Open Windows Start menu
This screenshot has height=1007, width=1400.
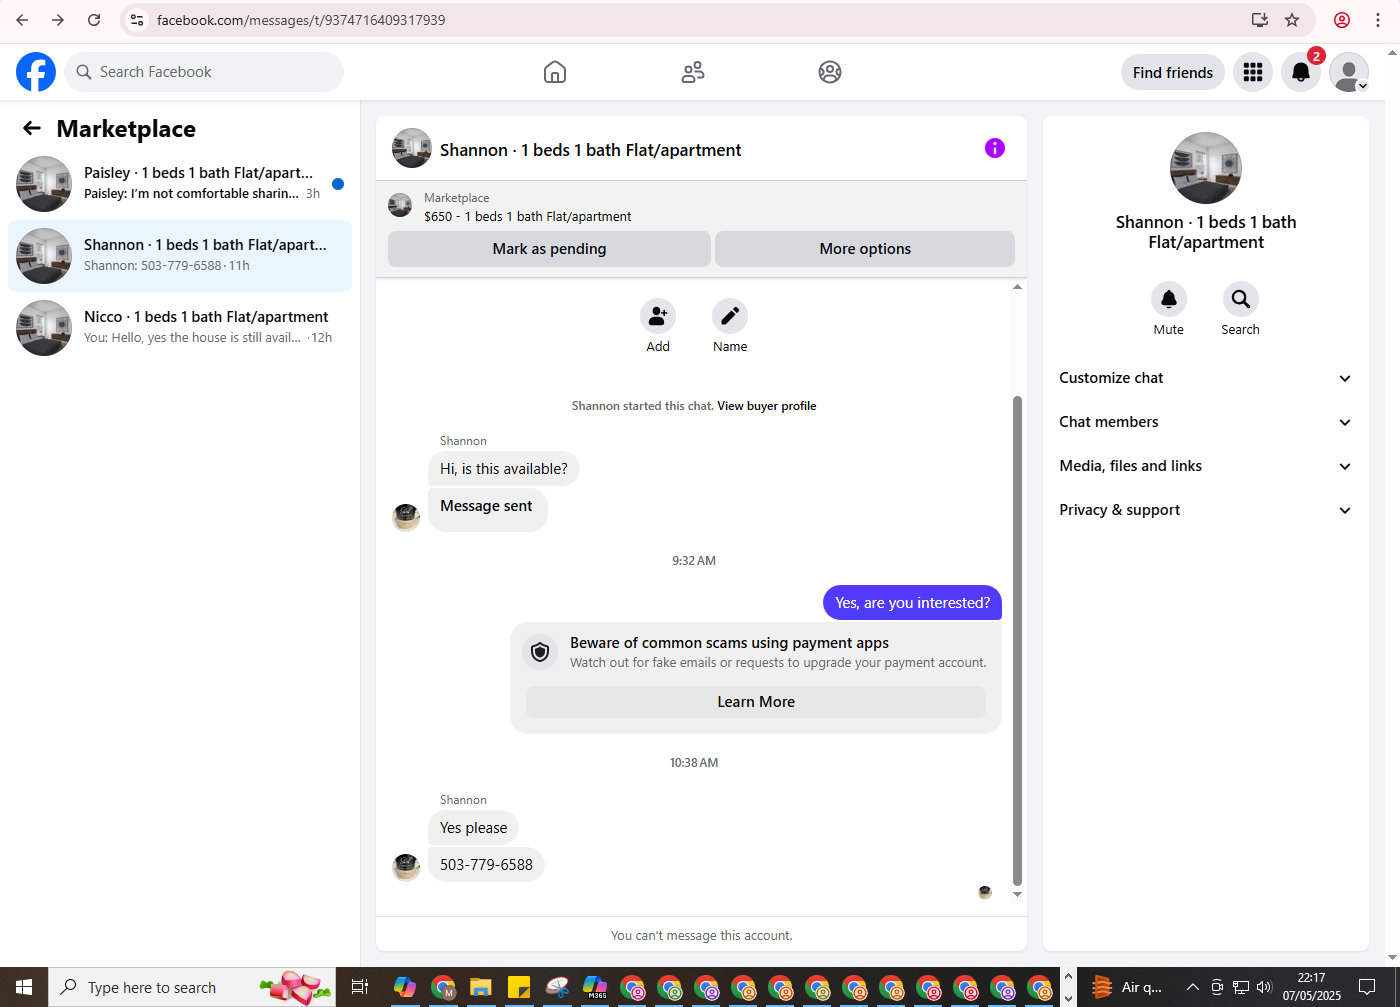pyautogui.click(x=24, y=987)
